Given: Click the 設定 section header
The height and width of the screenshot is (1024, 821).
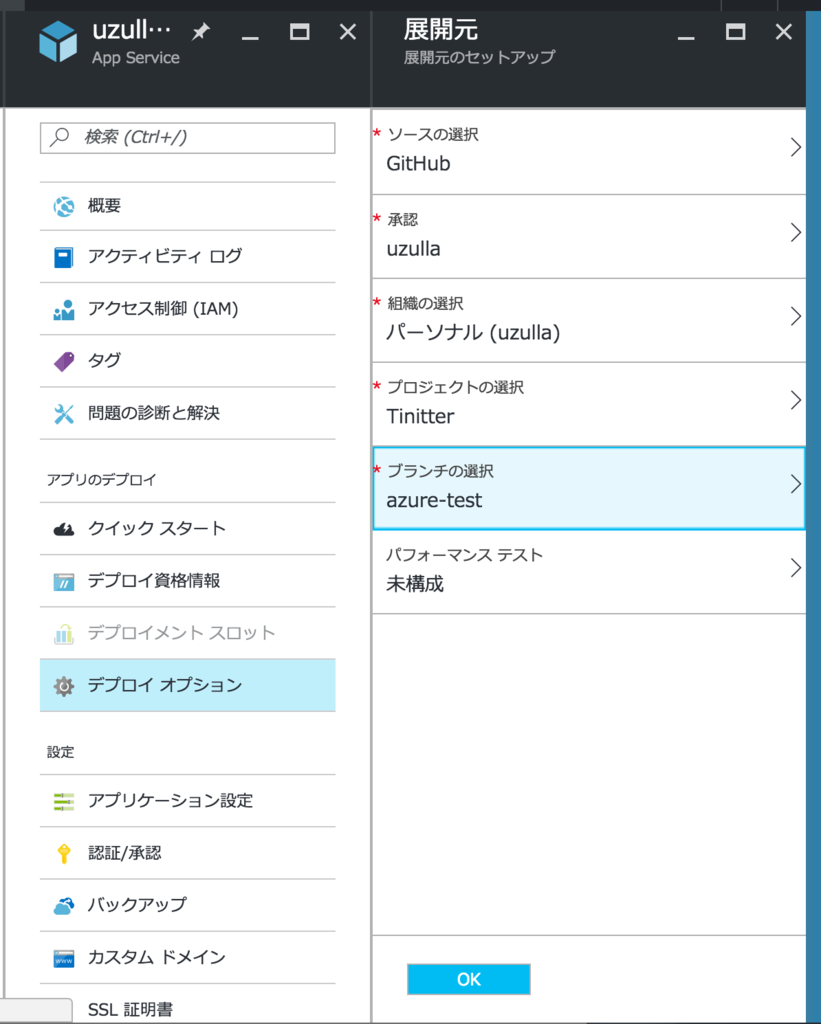Looking at the screenshot, I should [61, 752].
